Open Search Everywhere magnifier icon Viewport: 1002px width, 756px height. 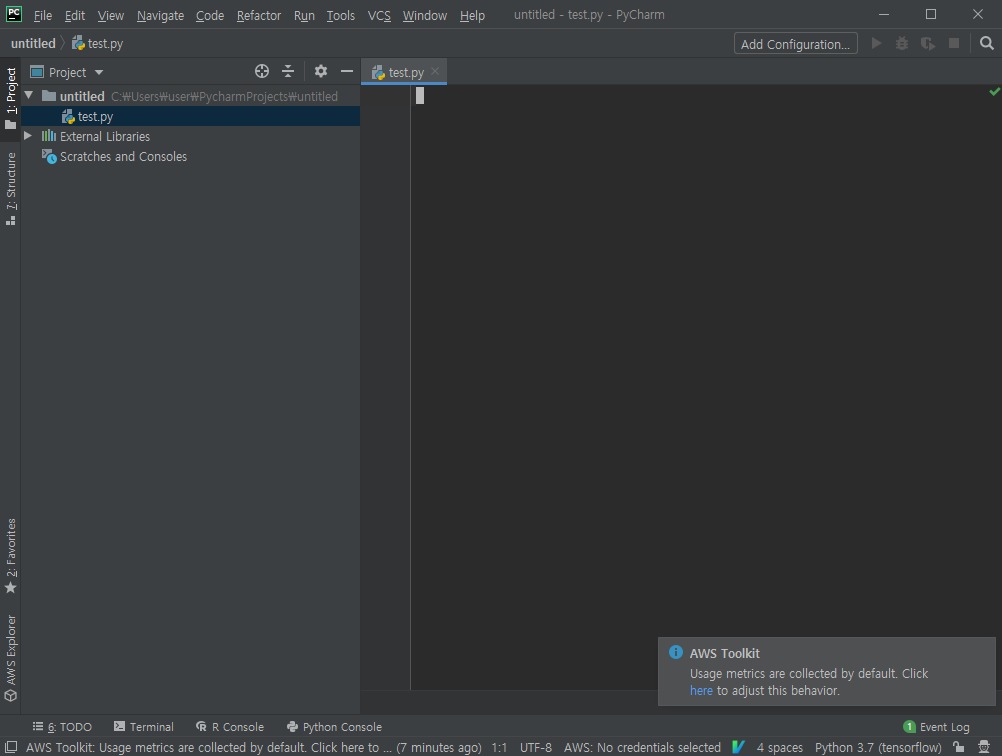[x=987, y=43]
